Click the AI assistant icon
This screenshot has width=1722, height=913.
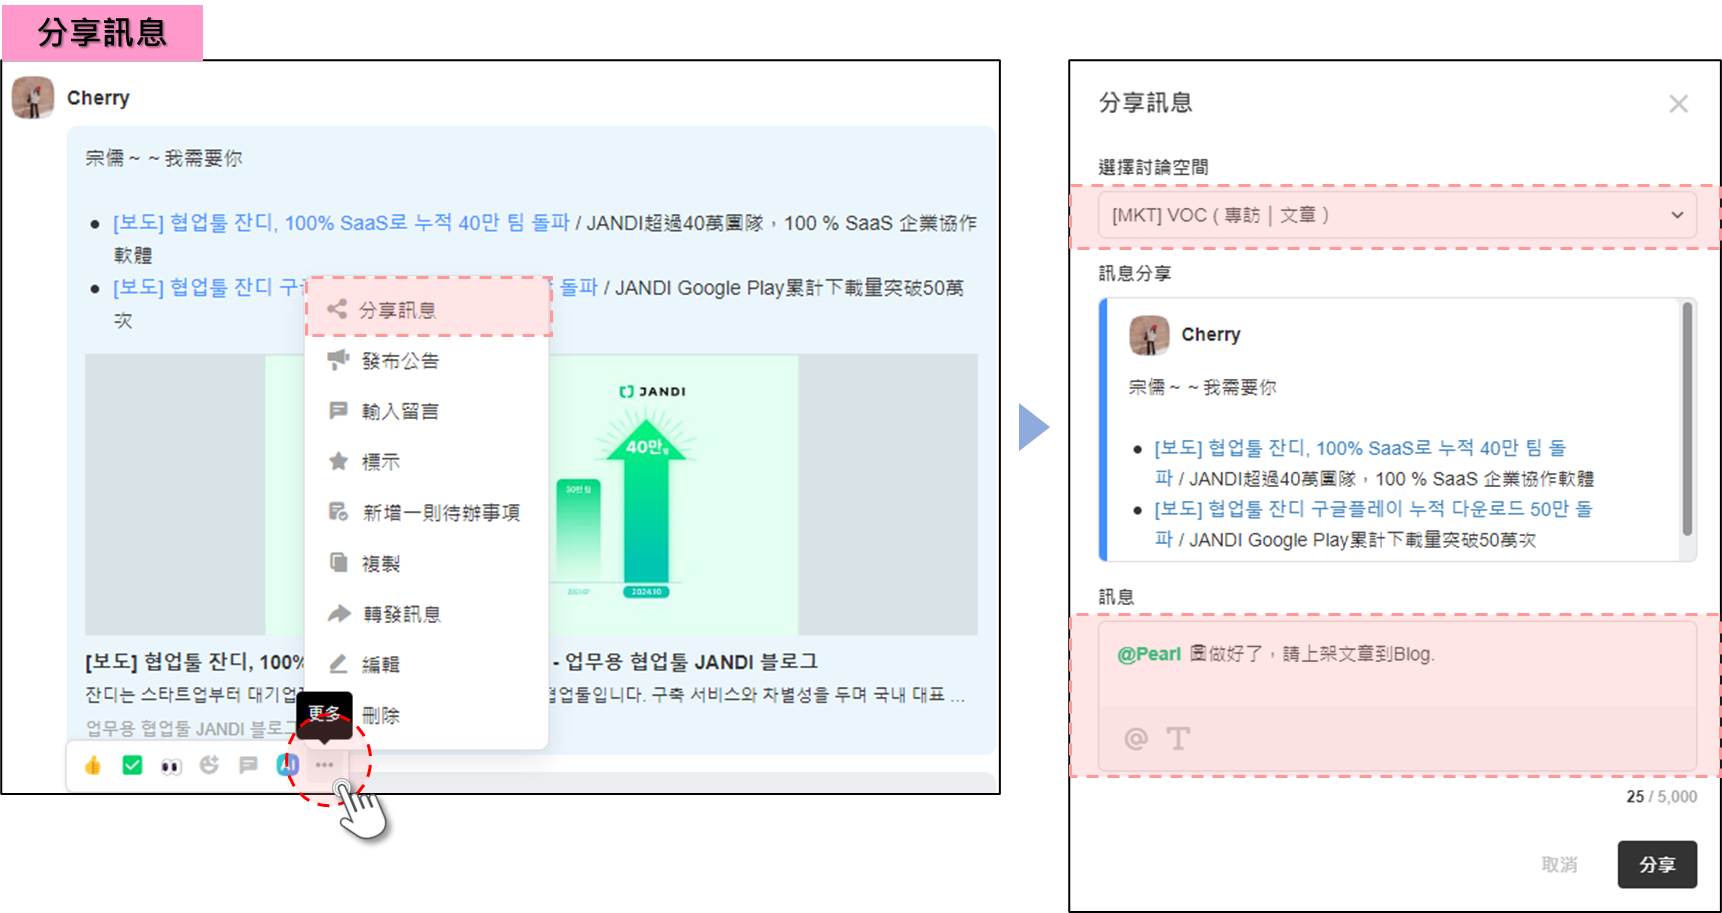pos(288,765)
